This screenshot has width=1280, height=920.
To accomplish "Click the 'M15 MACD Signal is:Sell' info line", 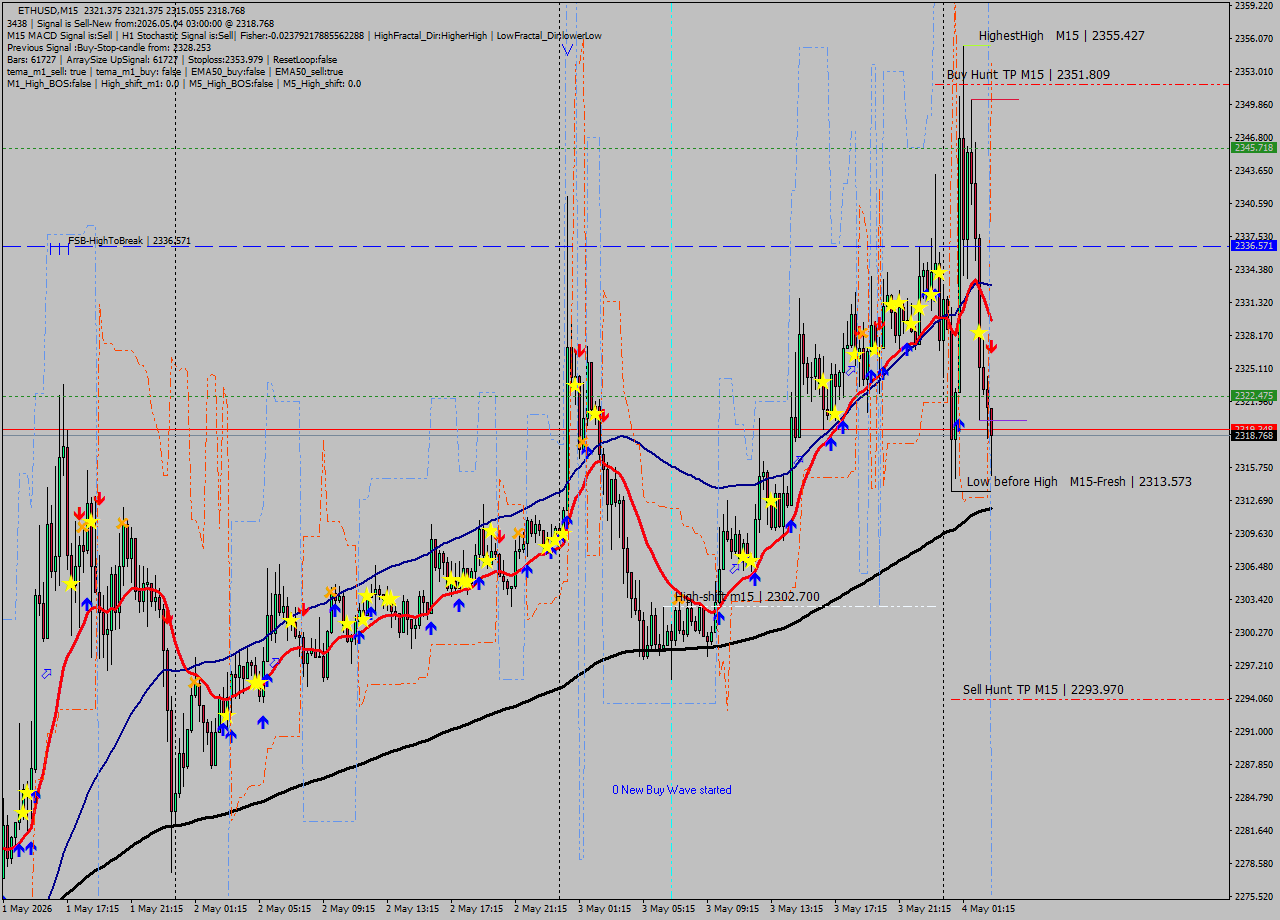I will tap(304, 36).
